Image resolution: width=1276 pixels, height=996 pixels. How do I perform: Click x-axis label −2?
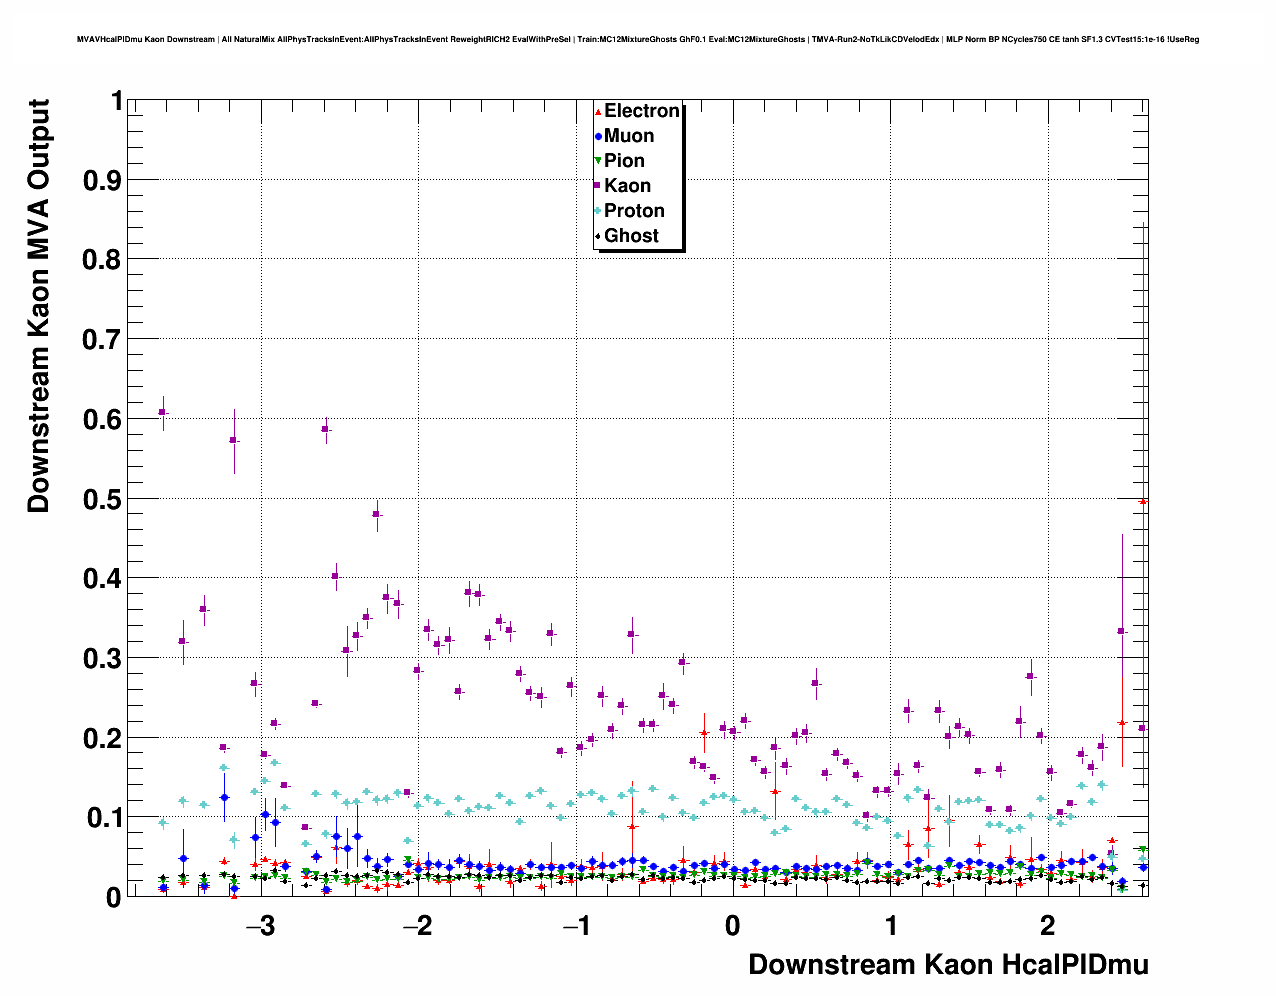coord(418,926)
